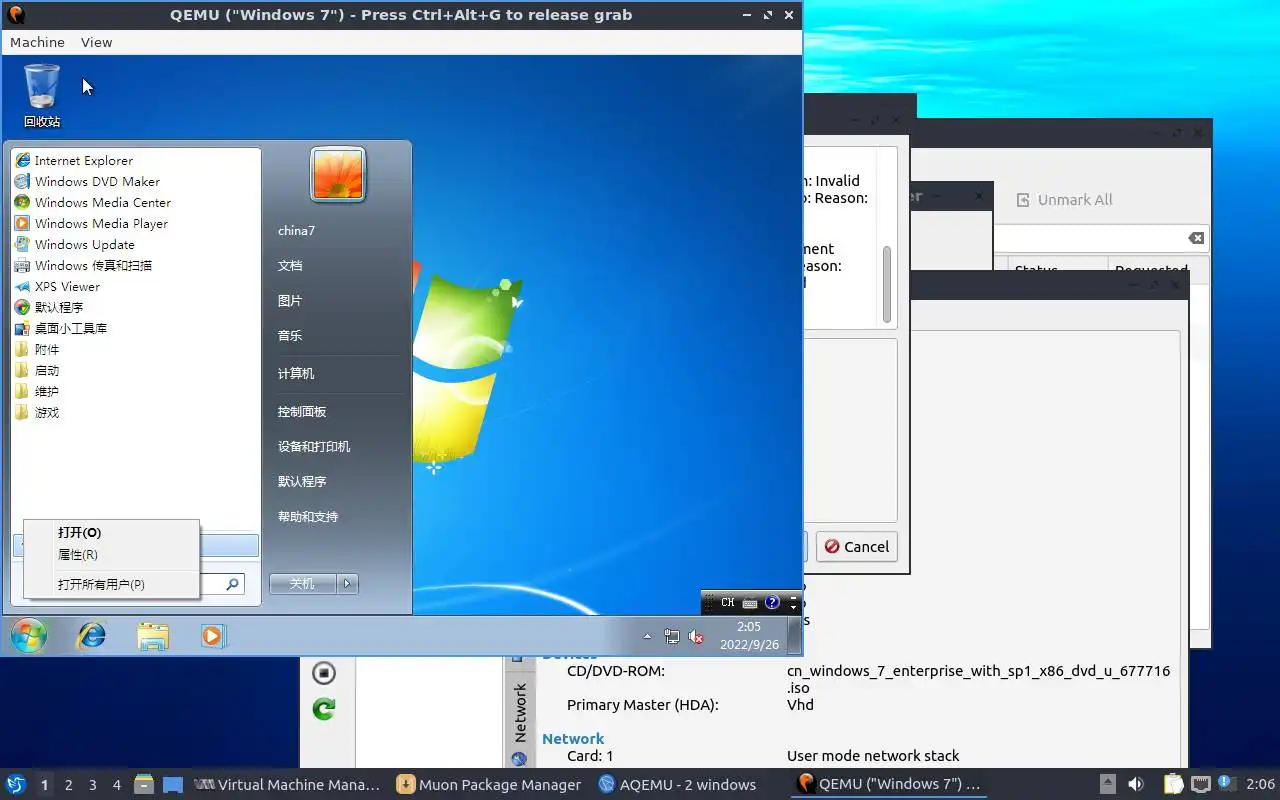Switch to workspace 2 on the host panel
This screenshot has height=800, width=1280.
[x=68, y=785]
